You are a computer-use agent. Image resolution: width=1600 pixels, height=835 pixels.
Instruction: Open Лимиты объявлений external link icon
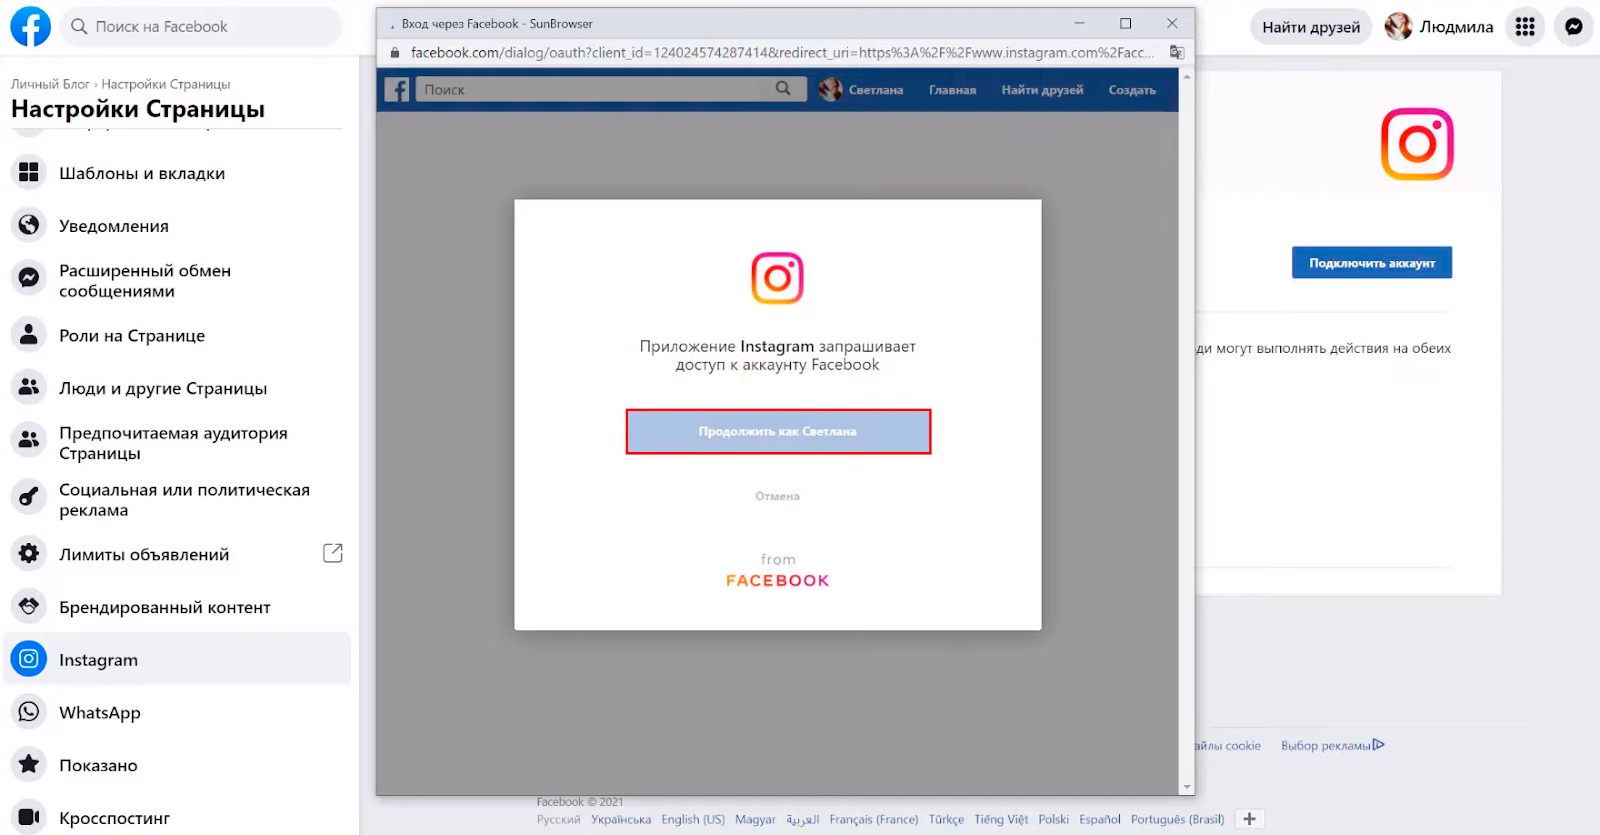333,553
